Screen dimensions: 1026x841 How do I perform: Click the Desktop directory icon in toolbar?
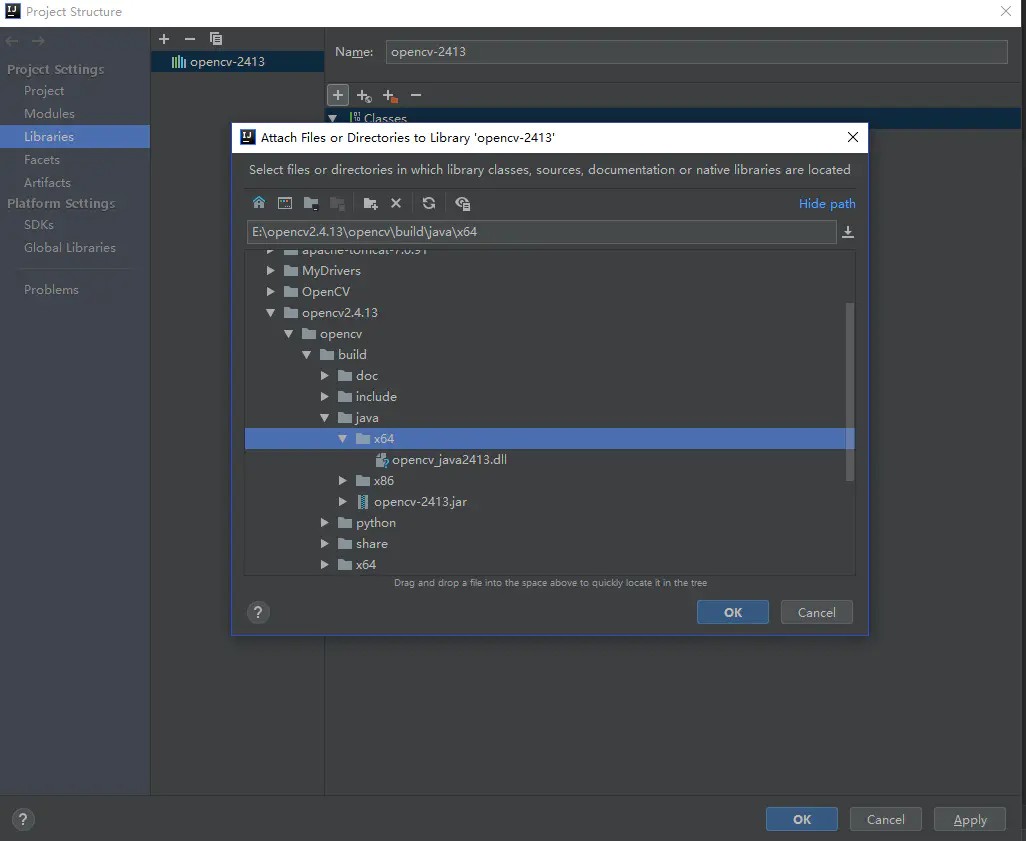point(285,203)
